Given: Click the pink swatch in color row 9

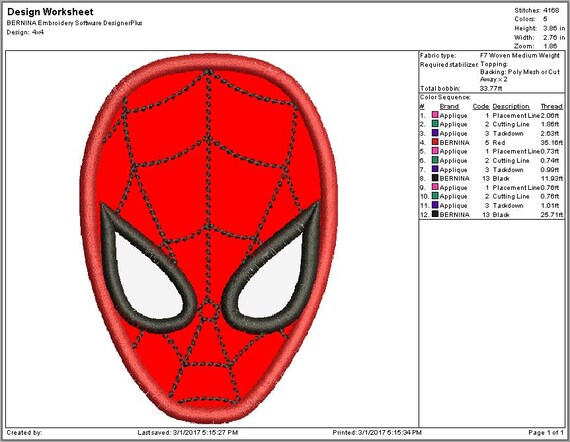Looking at the screenshot, I should pos(435,187).
